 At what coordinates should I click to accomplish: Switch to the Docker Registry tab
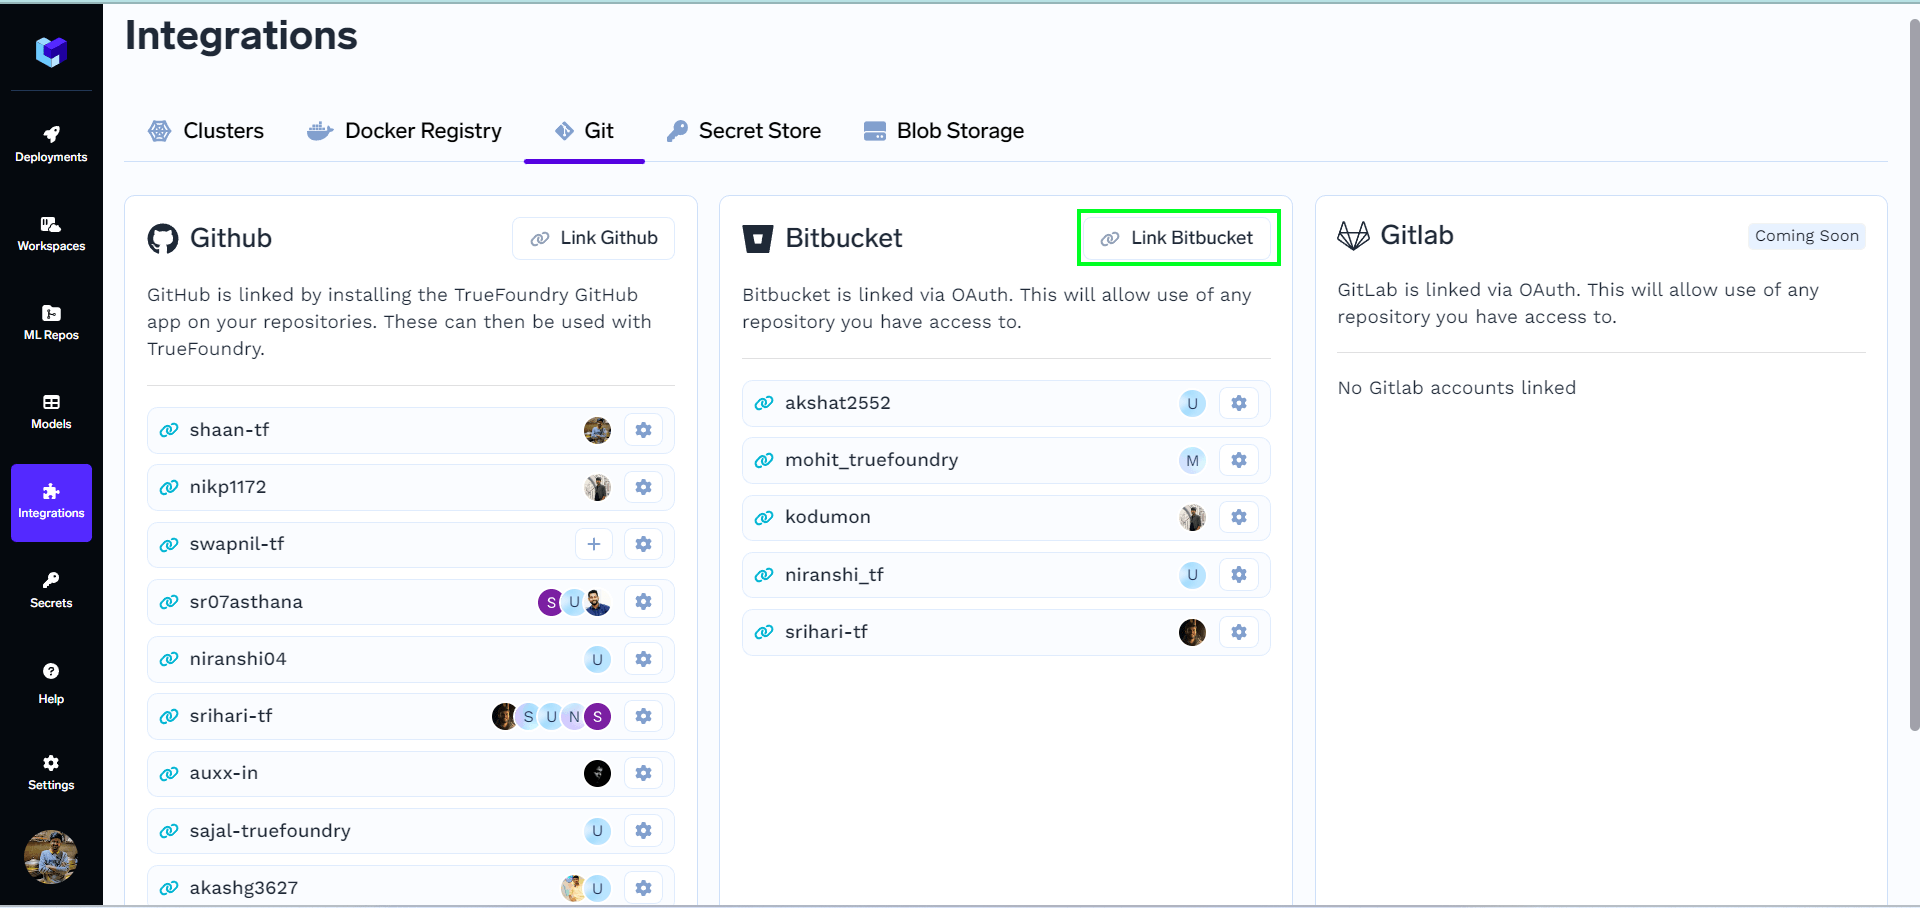405,131
